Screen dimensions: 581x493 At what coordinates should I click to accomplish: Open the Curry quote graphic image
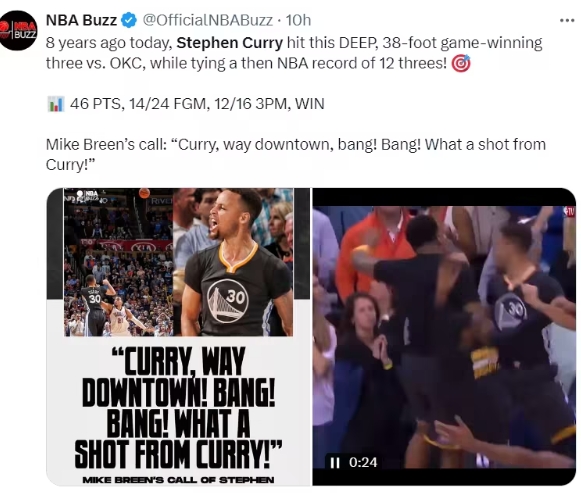pyautogui.click(x=178, y=337)
